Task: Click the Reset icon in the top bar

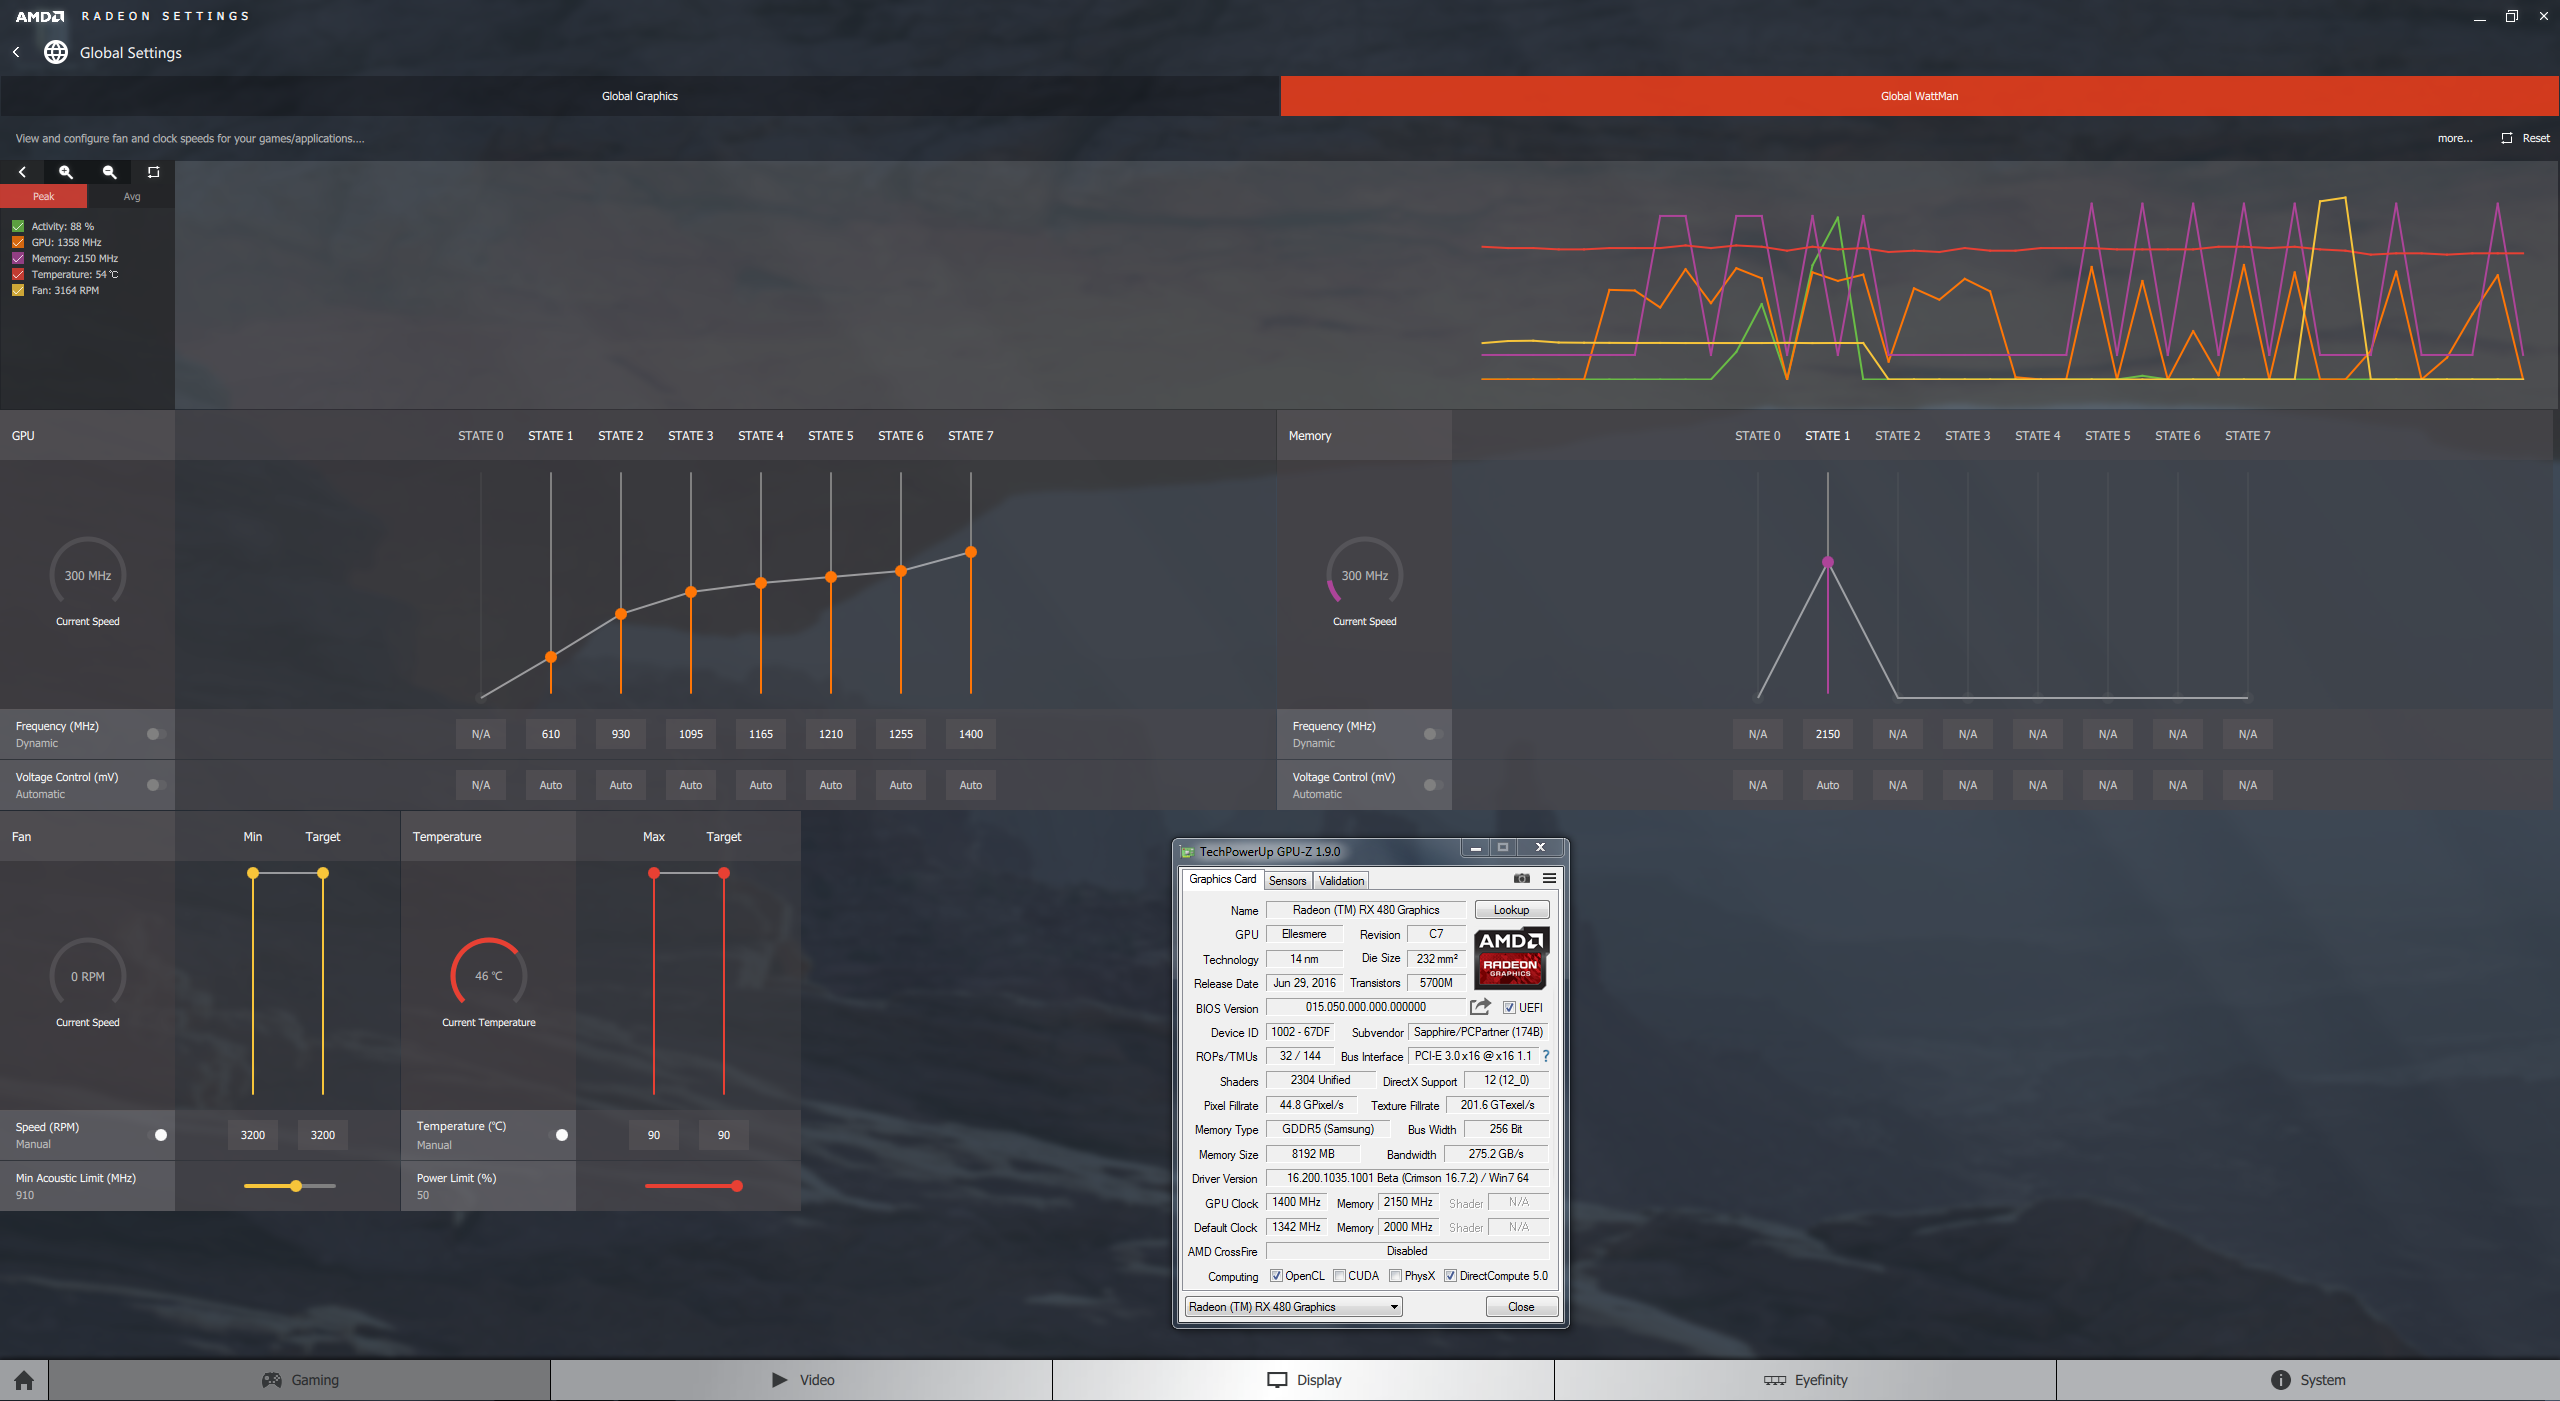Action: pos(2507,138)
